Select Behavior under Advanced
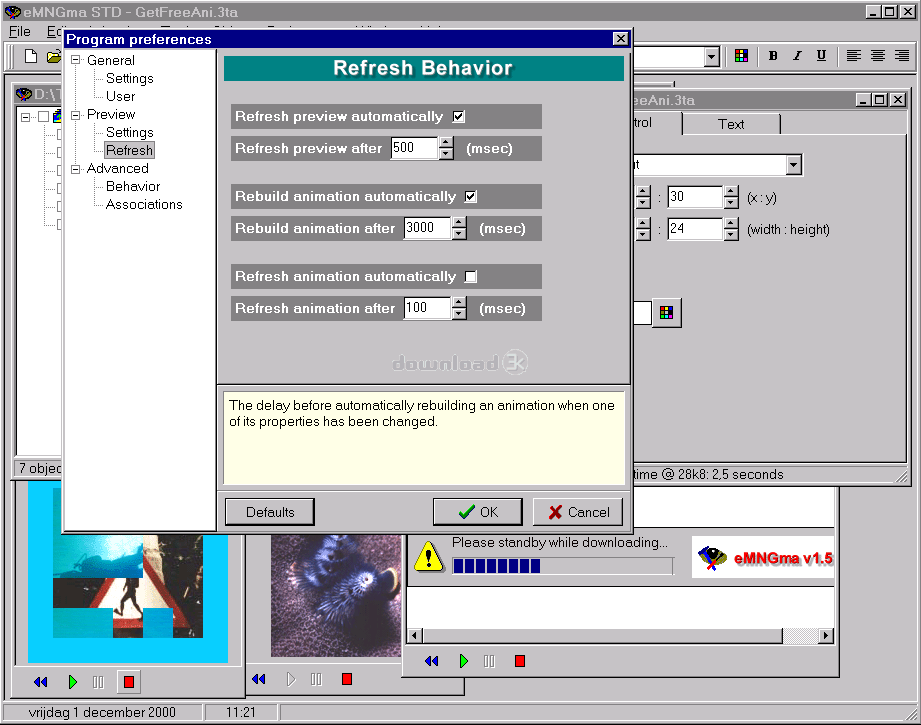The image size is (921, 725). click(x=133, y=186)
